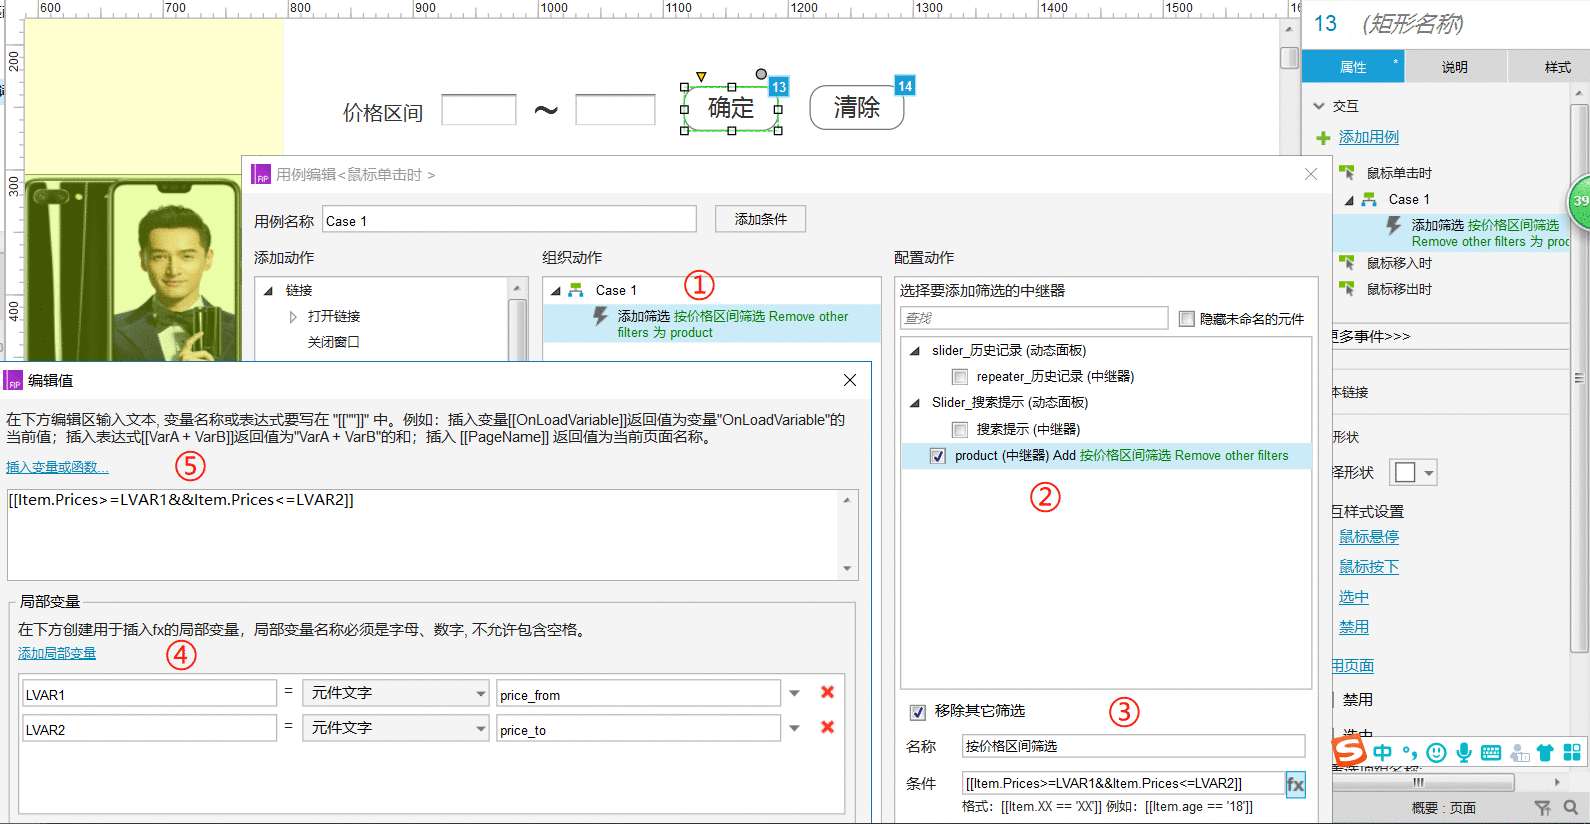Viewport: 1590px width, 824px height.
Task: Collapse the 交互 section chevron
Action: pyautogui.click(x=1319, y=106)
